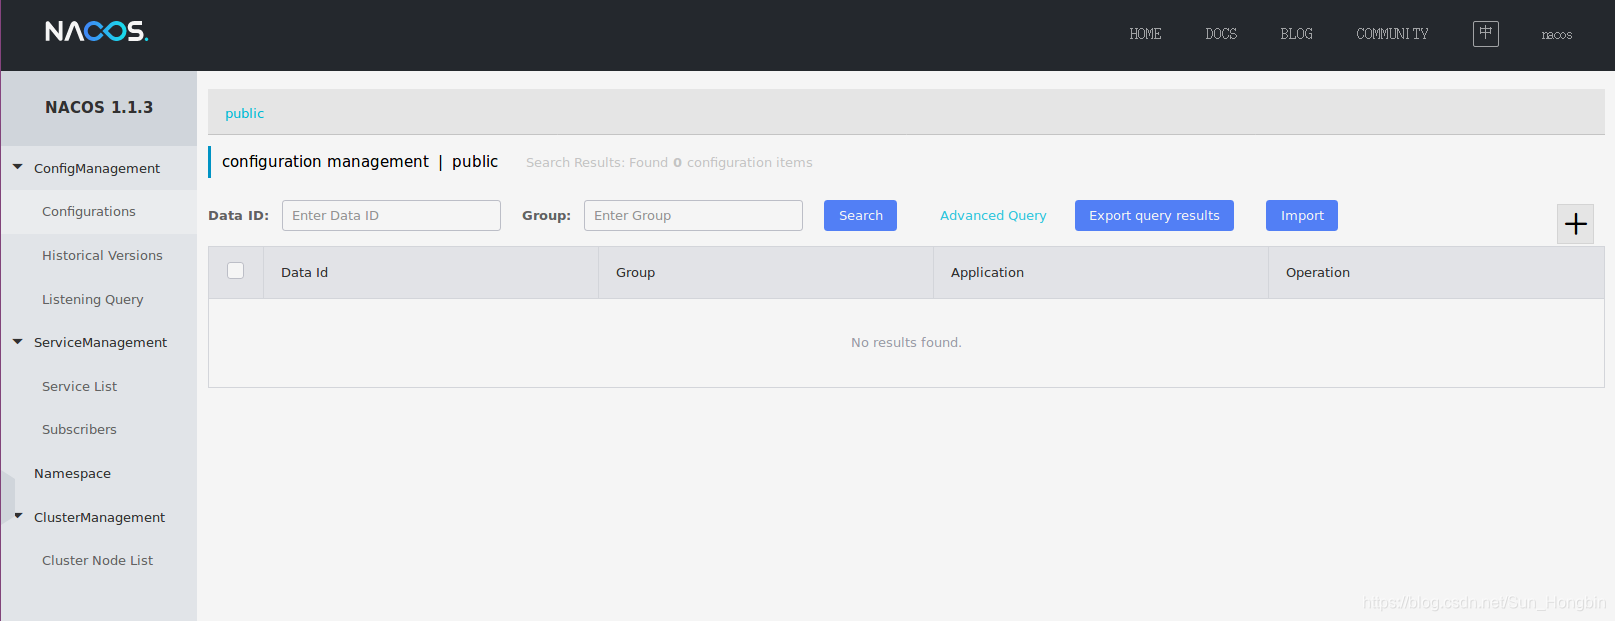Go to HOME in top navigation
Image resolution: width=1615 pixels, height=621 pixels.
1145,34
